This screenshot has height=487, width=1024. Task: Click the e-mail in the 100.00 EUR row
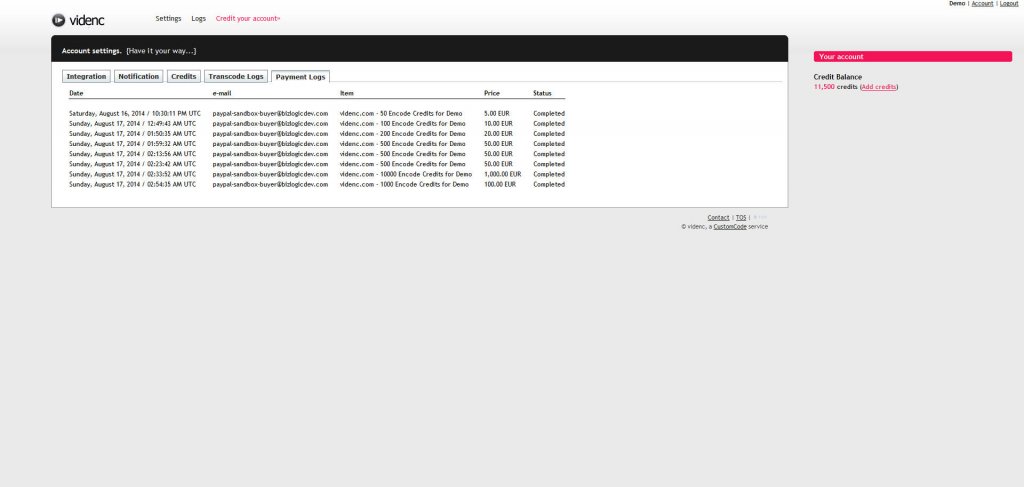[270, 185]
